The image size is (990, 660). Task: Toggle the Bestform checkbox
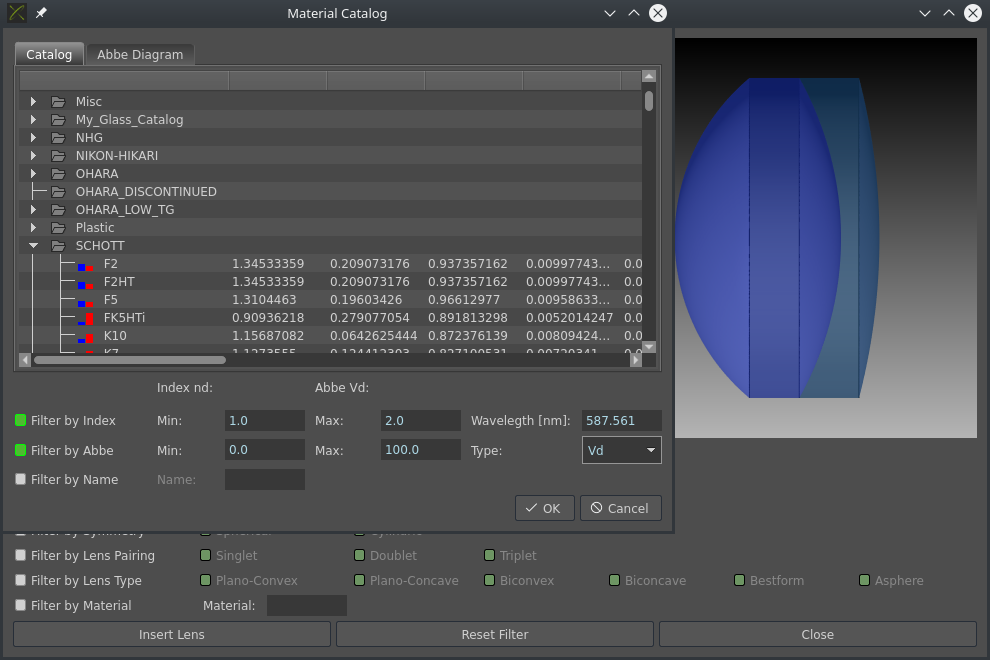[739, 580]
